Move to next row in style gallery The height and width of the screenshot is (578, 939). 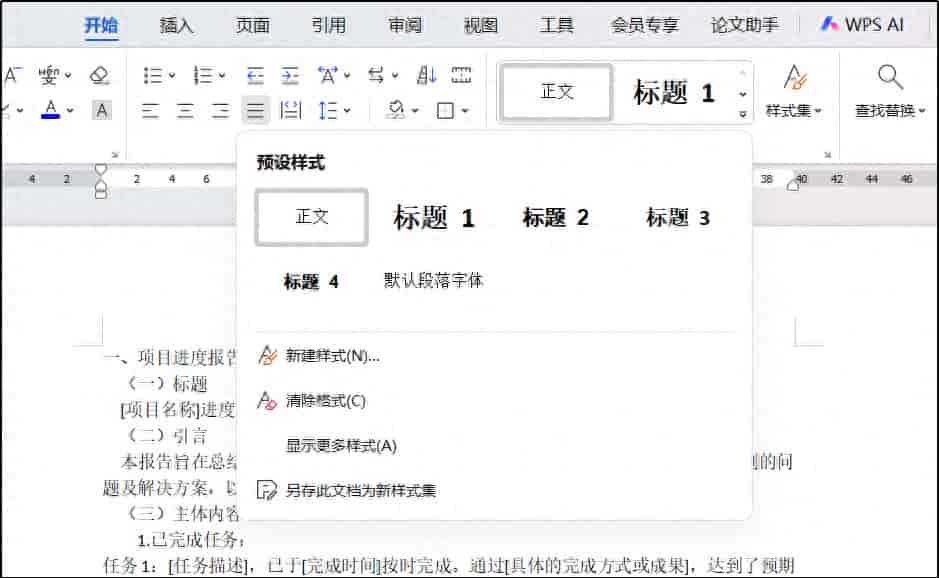pos(743,94)
